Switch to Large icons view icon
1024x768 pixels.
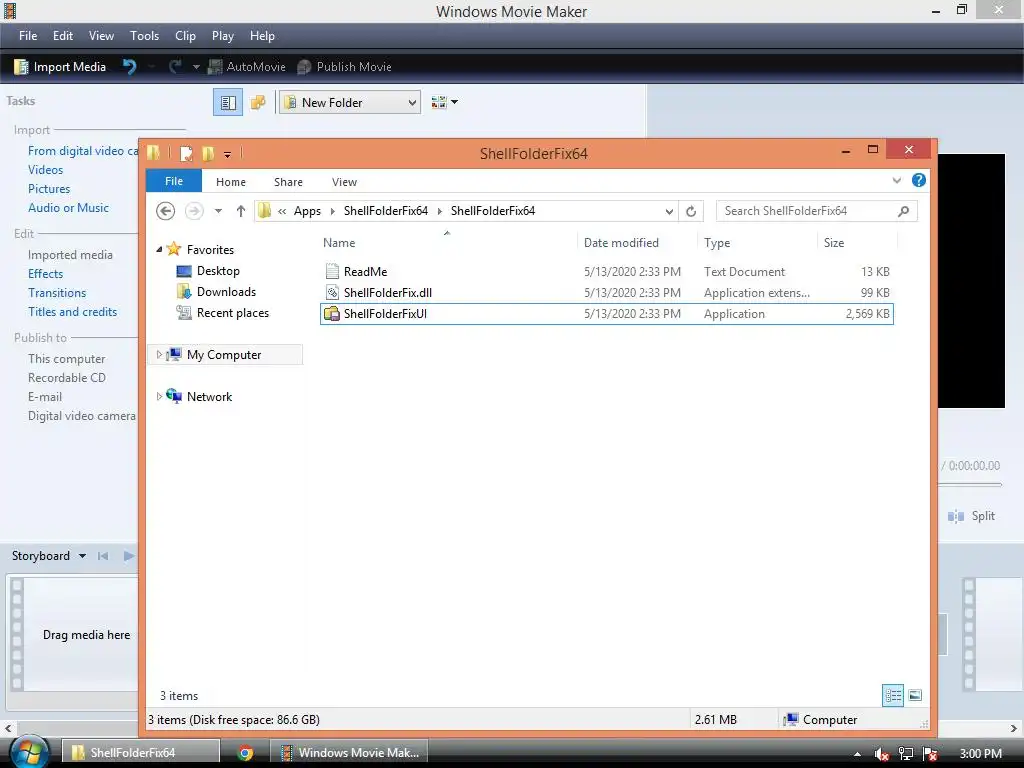[x=915, y=696]
